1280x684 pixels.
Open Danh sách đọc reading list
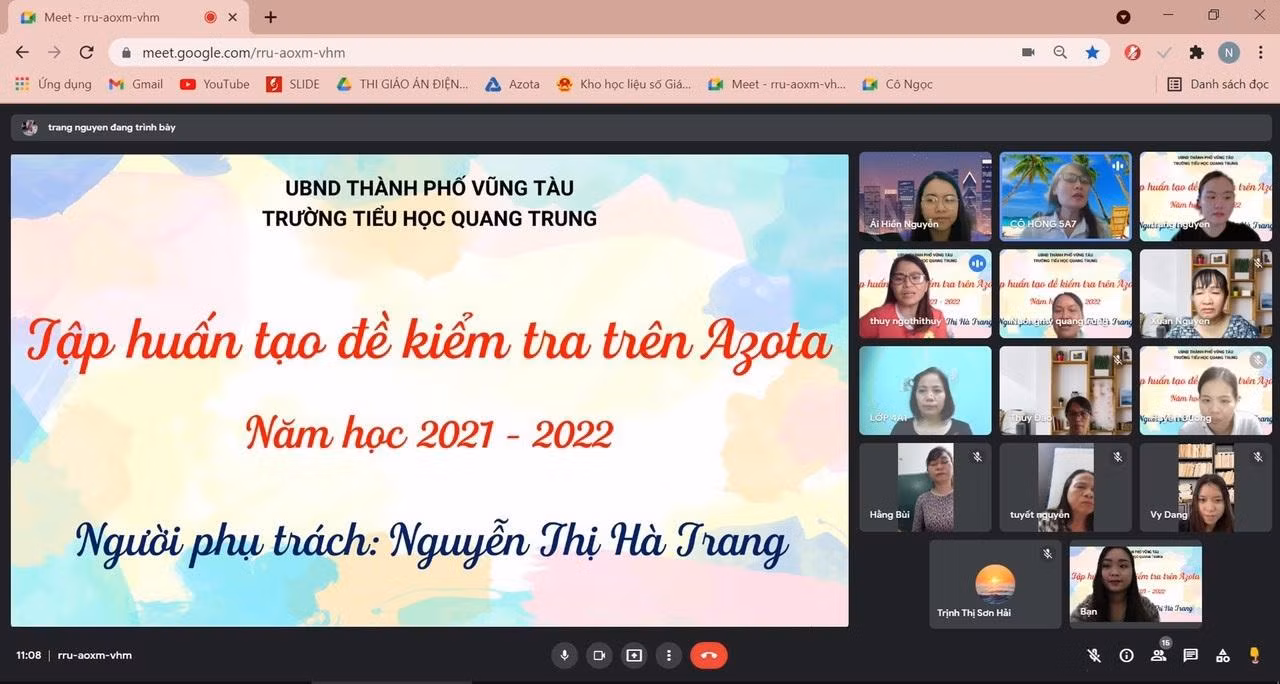tap(1218, 84)
